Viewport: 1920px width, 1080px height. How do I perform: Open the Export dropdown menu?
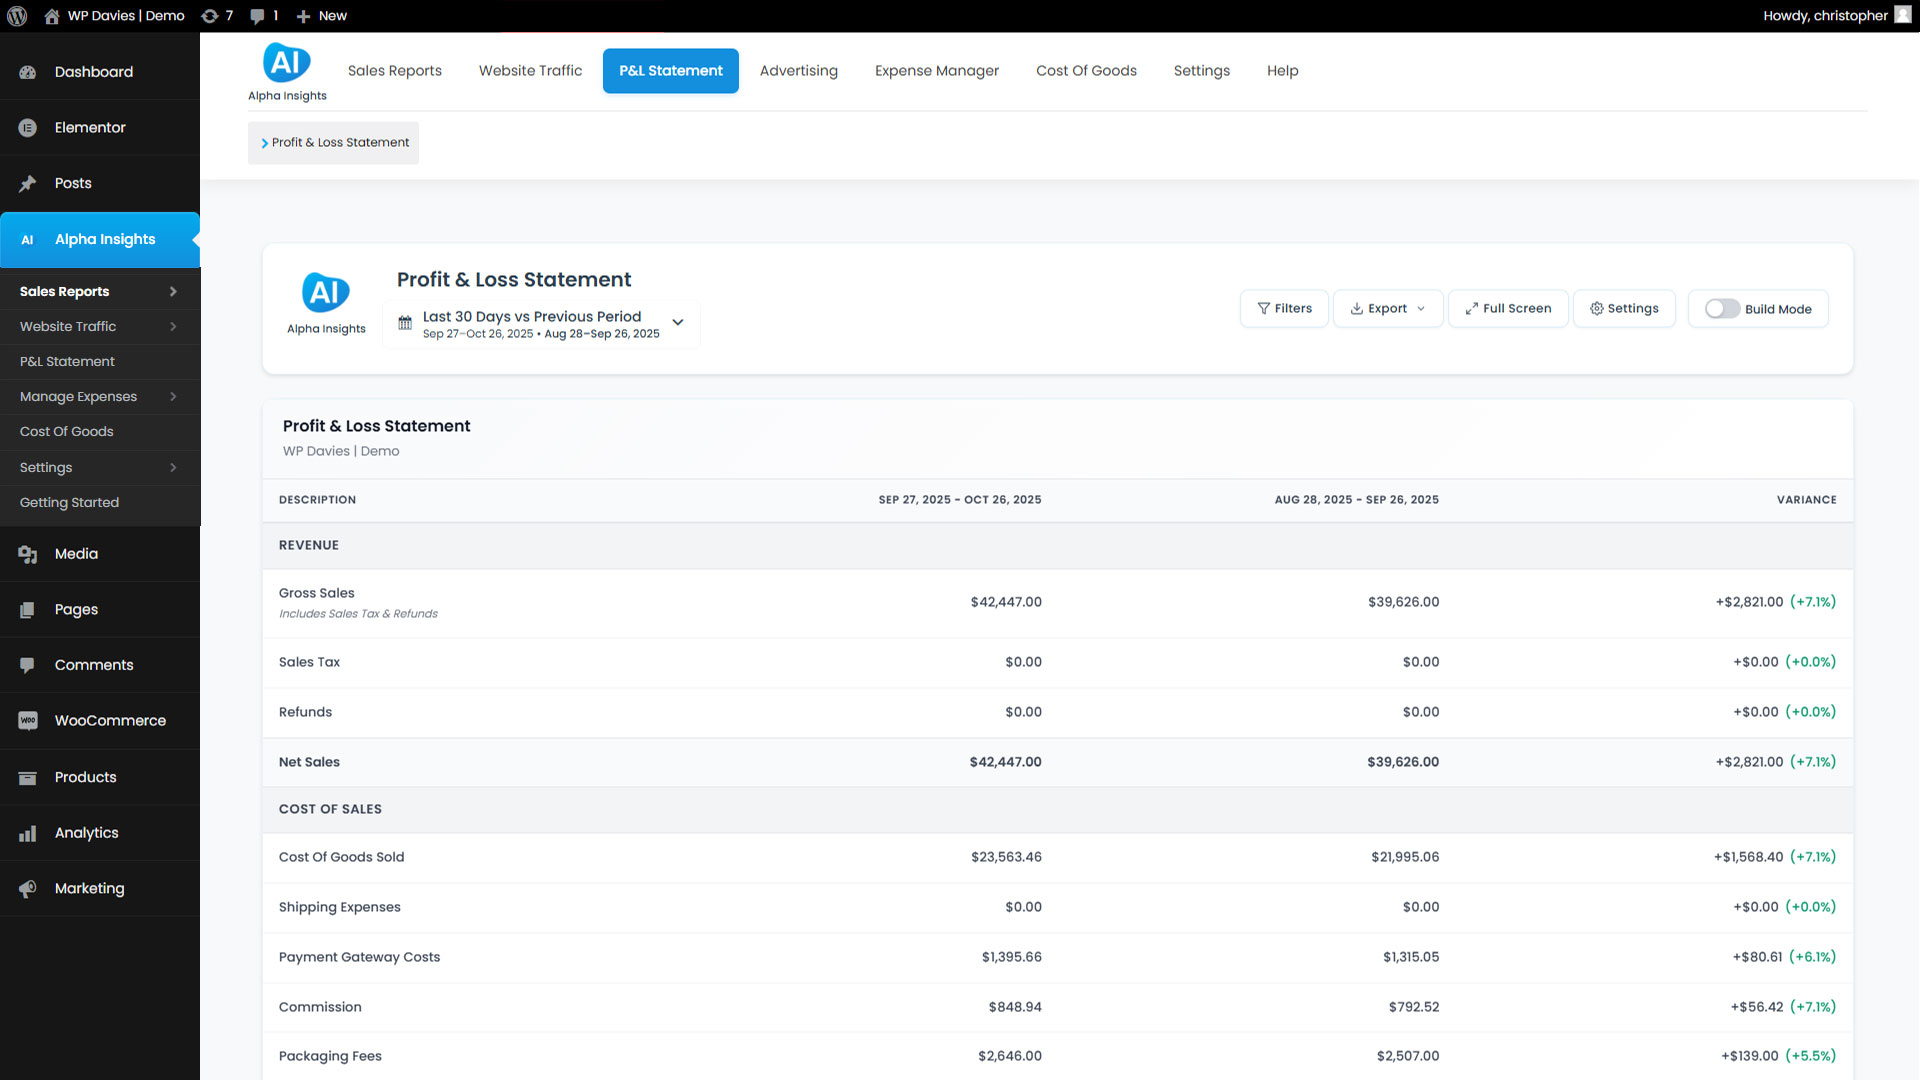(1387, 309)
